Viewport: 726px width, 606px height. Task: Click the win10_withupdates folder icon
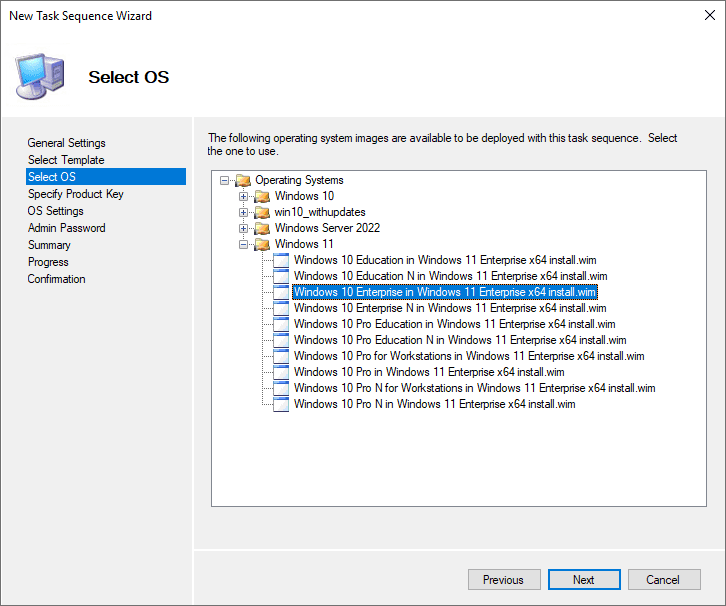click(263, 212)
